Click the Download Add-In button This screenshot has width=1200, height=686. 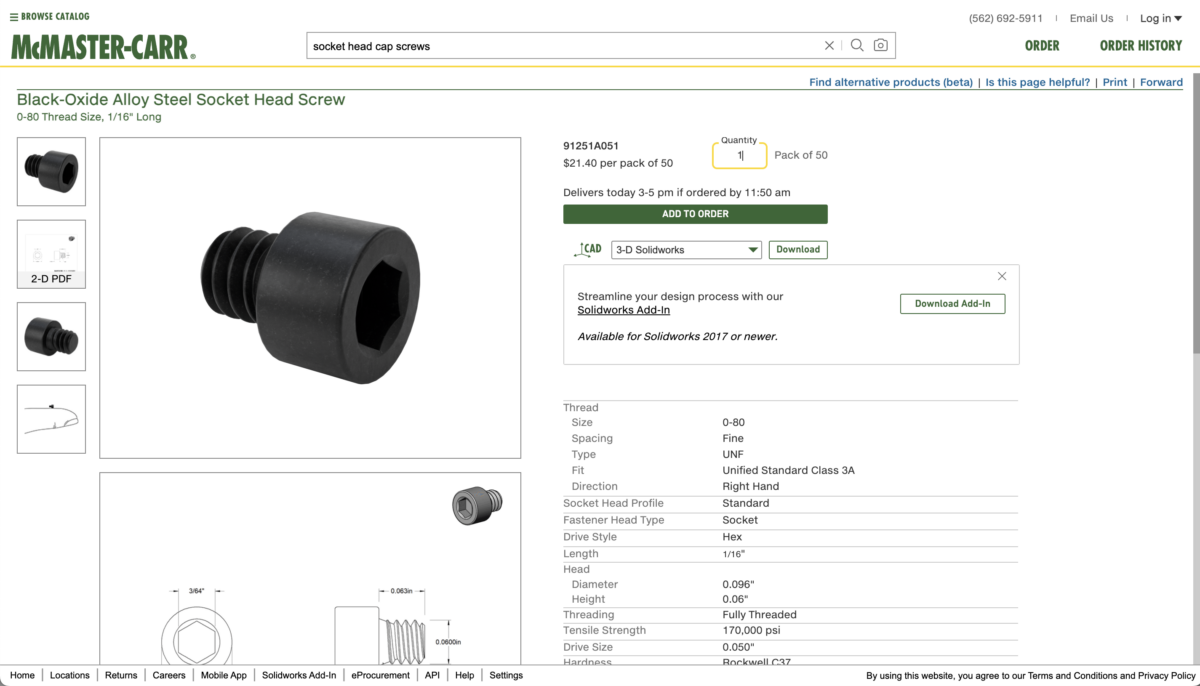point(952,304)
